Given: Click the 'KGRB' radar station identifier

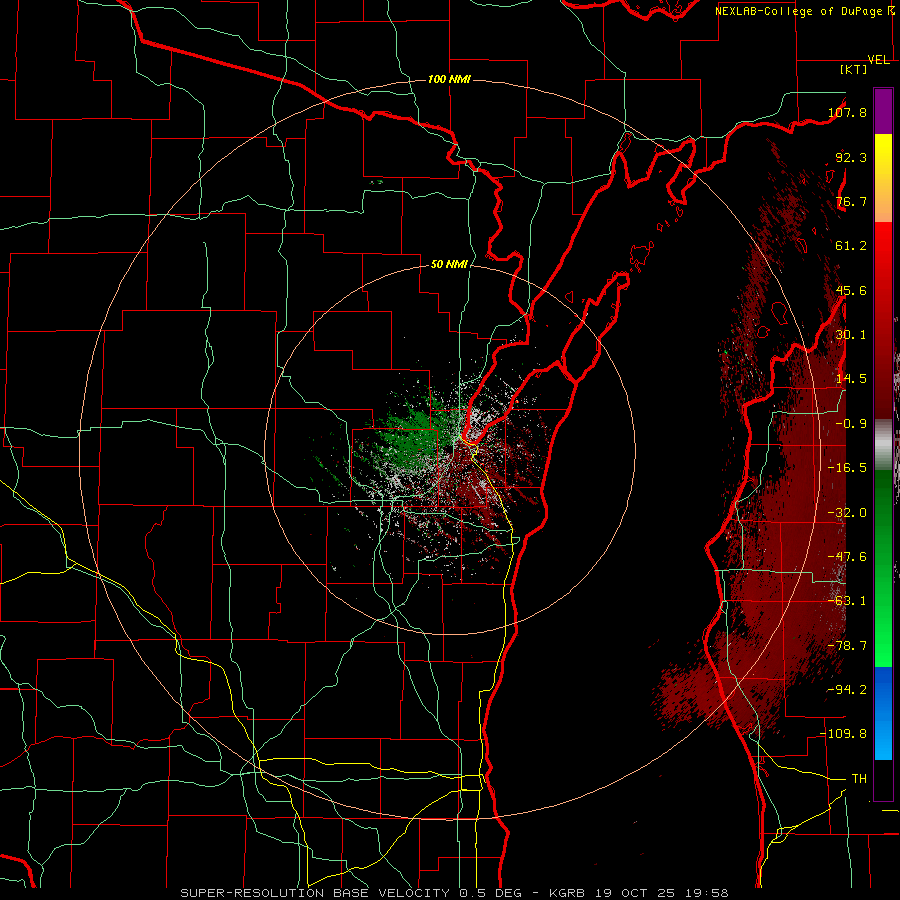Looking at the screenshot, I should (x=568, y=893).
